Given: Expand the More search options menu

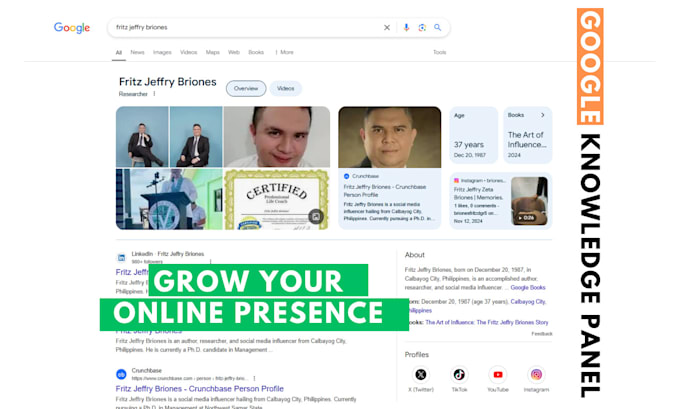Looking at the screenshot, I should pos(284,52).
